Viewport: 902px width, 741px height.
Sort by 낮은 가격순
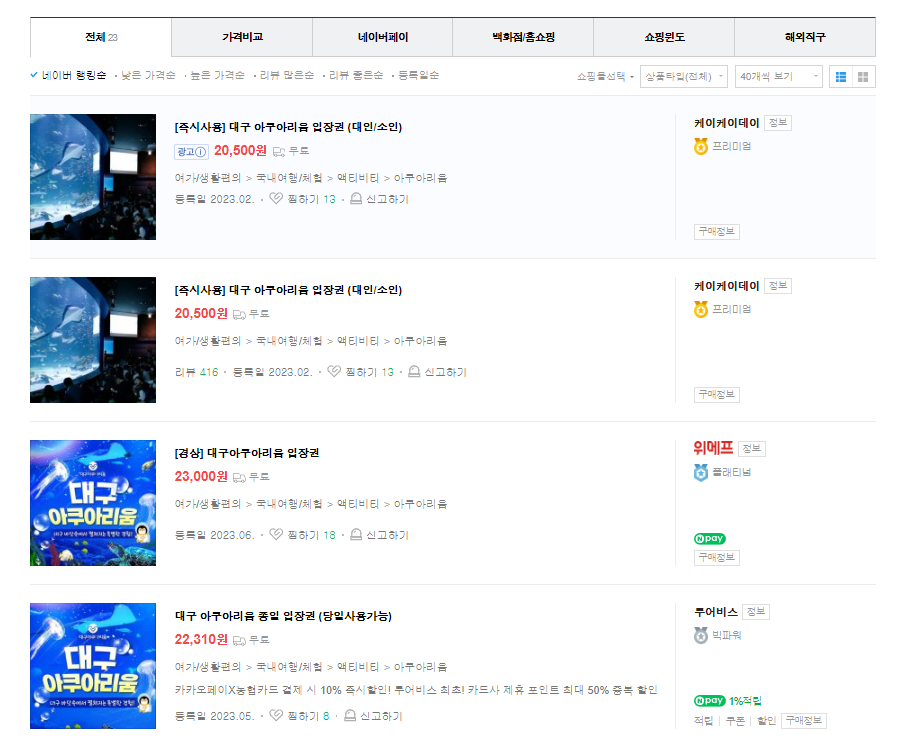click(x=148, y=75)
